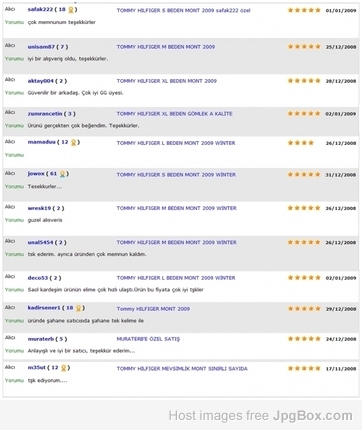Open the zumrancetin user profile link

tap(45, 114)
